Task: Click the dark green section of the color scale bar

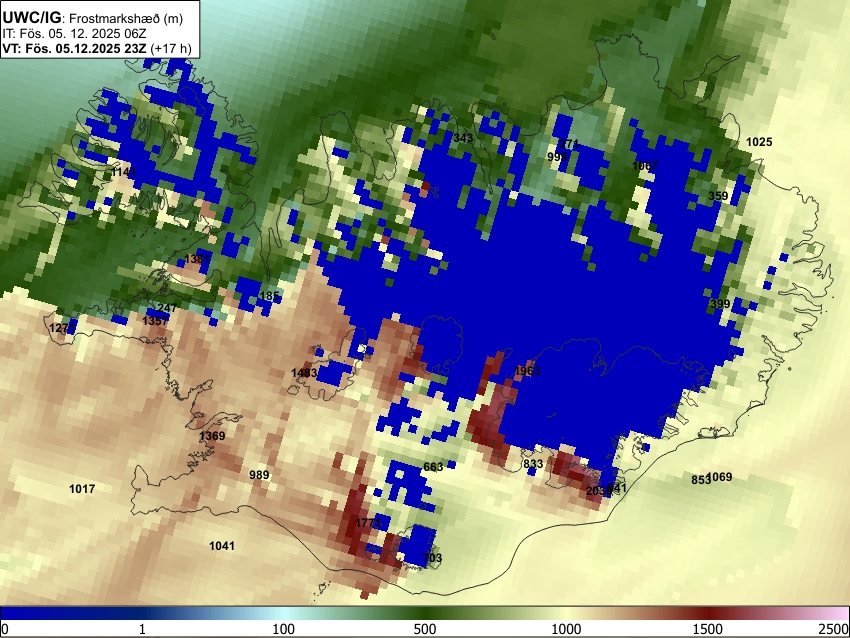Action: pyautogui.click(x=424, y=614)
